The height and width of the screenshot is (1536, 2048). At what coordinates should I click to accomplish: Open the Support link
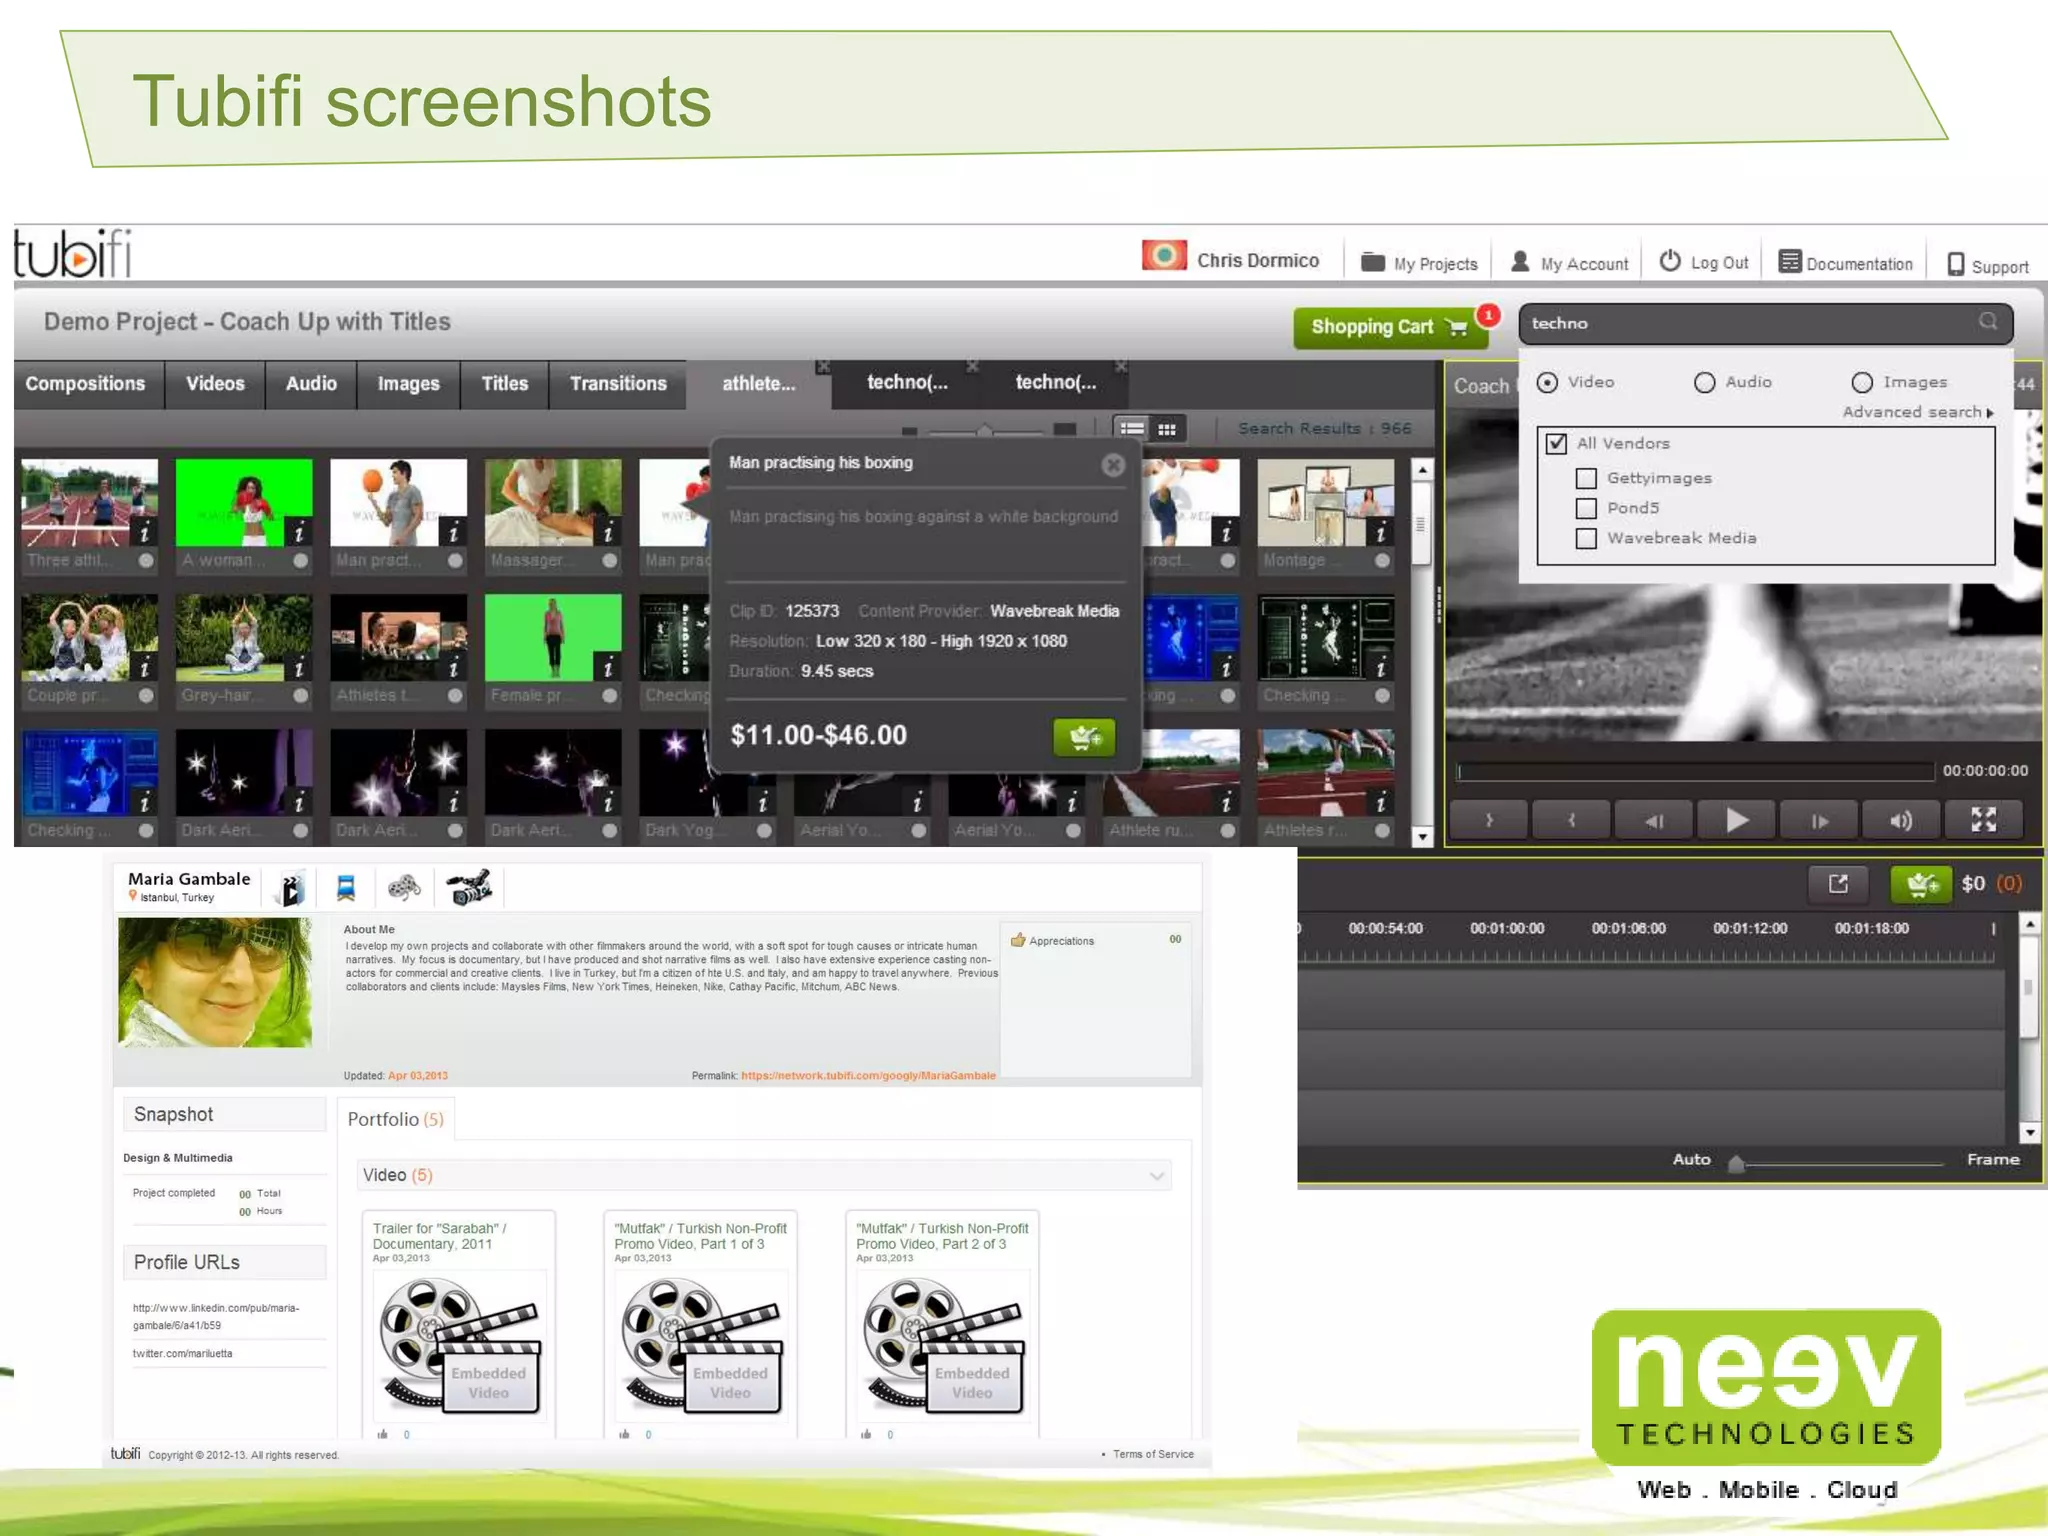click(x=1988, y=265)
